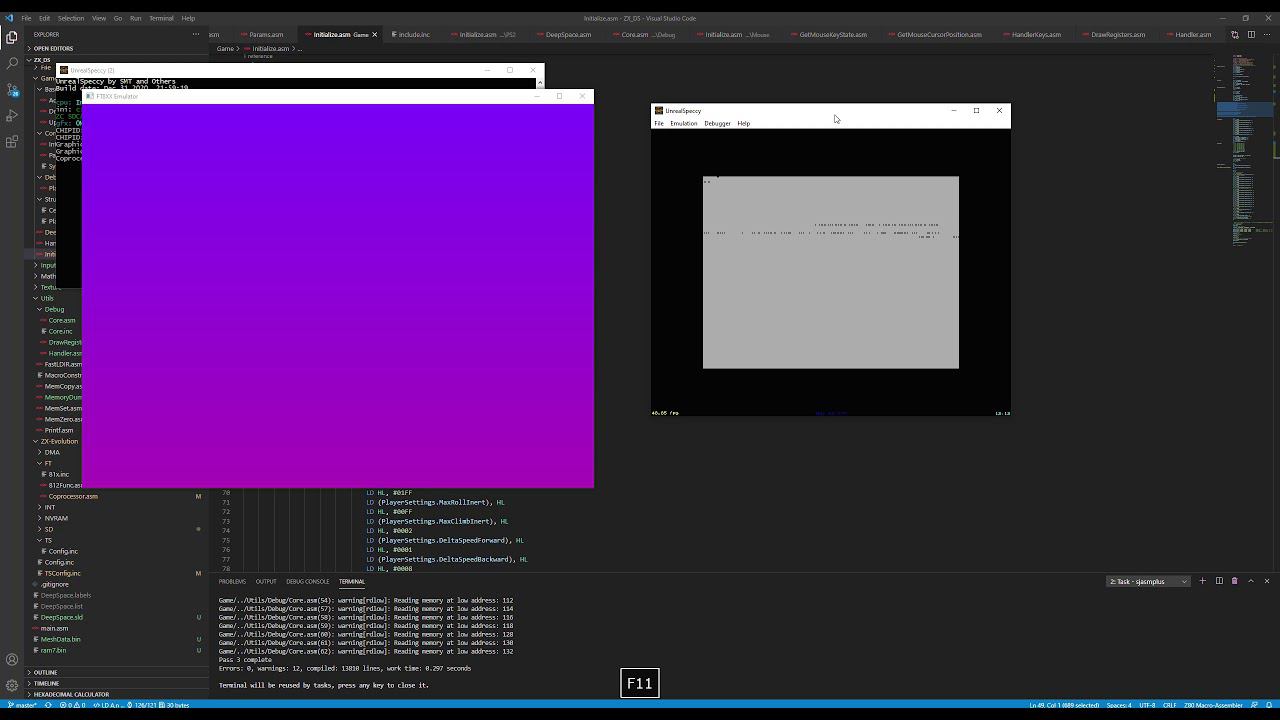Viewport: 1280px width, 720px height.
Task: Open the Emulation menu in UnrealSpeccy
Action: [684, 124]
